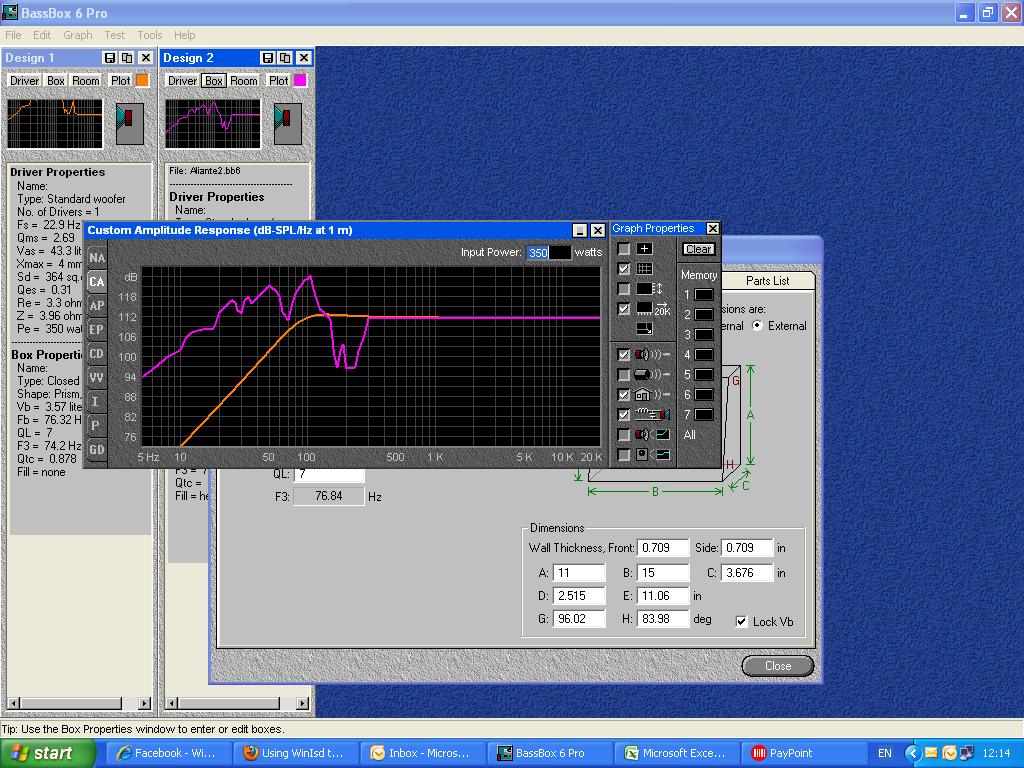Click the speaker driver sound-wave icon
1024x768 pixels.
652,355
